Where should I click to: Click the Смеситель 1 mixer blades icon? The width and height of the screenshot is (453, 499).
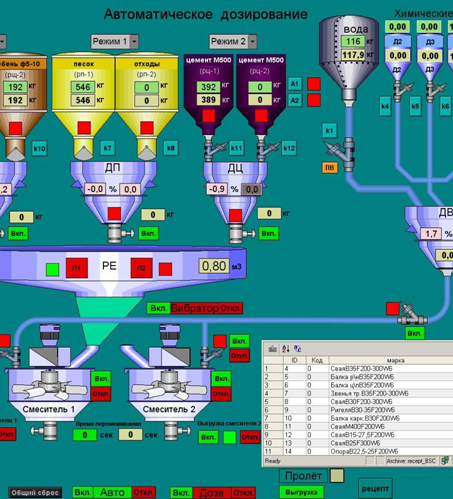(49, 386)
